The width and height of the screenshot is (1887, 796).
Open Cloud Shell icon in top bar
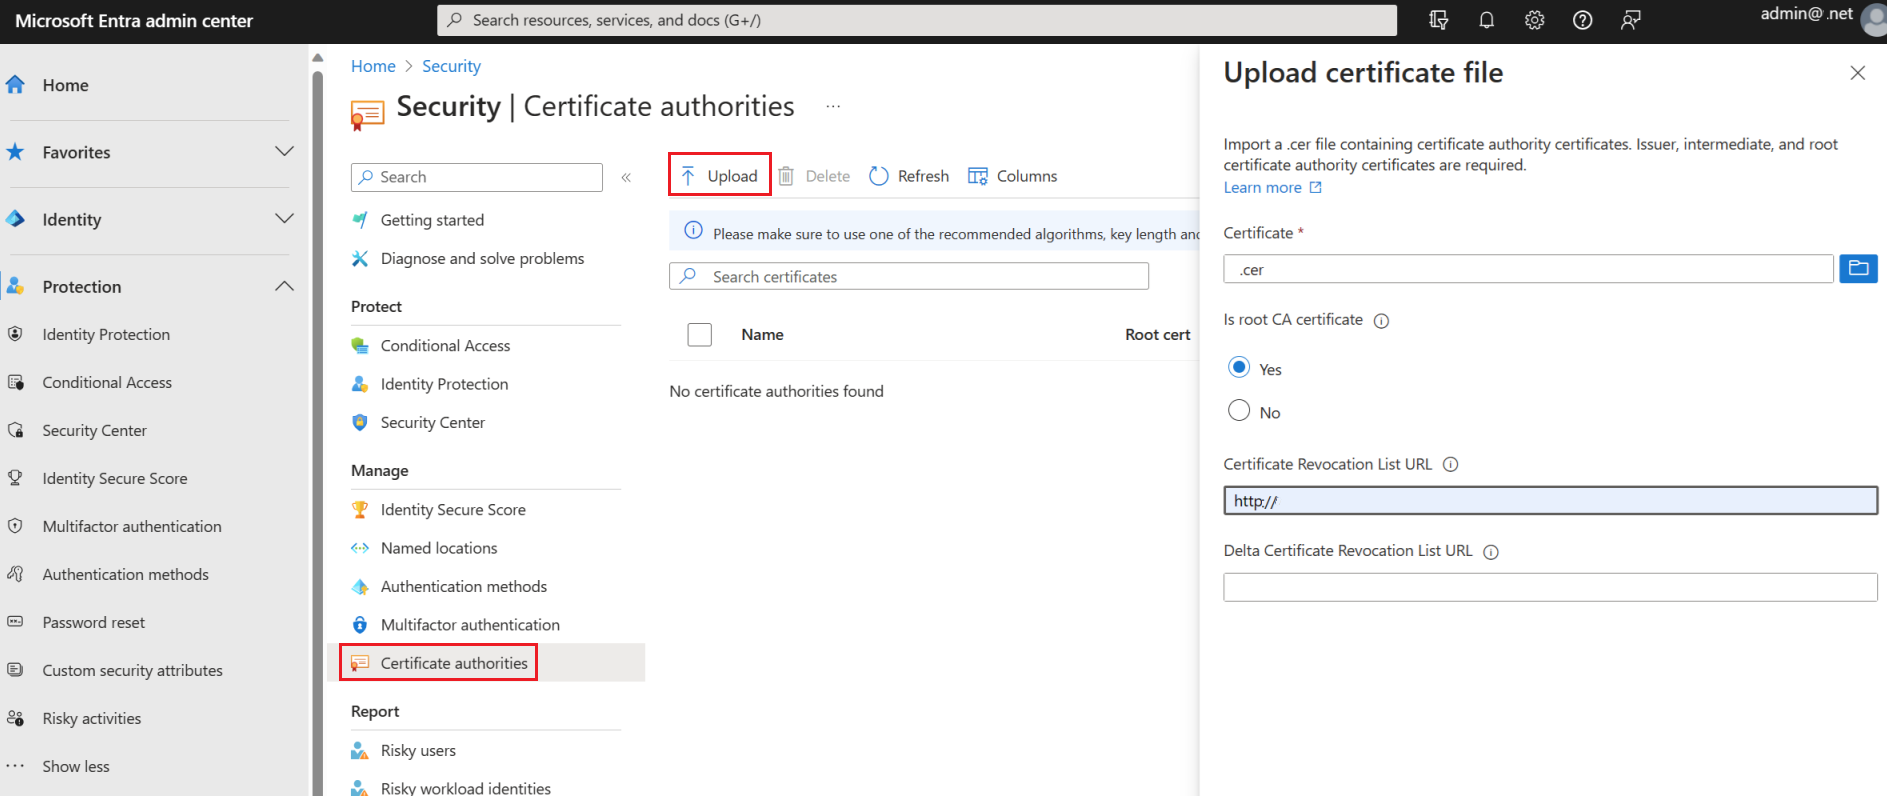[1439, 20]
